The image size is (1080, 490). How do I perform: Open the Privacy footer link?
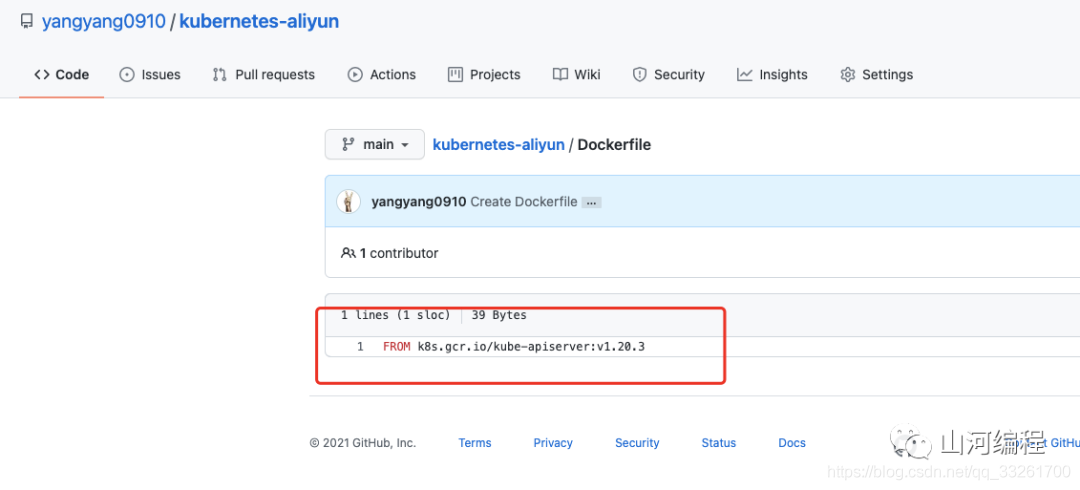(x=553, y=443)
